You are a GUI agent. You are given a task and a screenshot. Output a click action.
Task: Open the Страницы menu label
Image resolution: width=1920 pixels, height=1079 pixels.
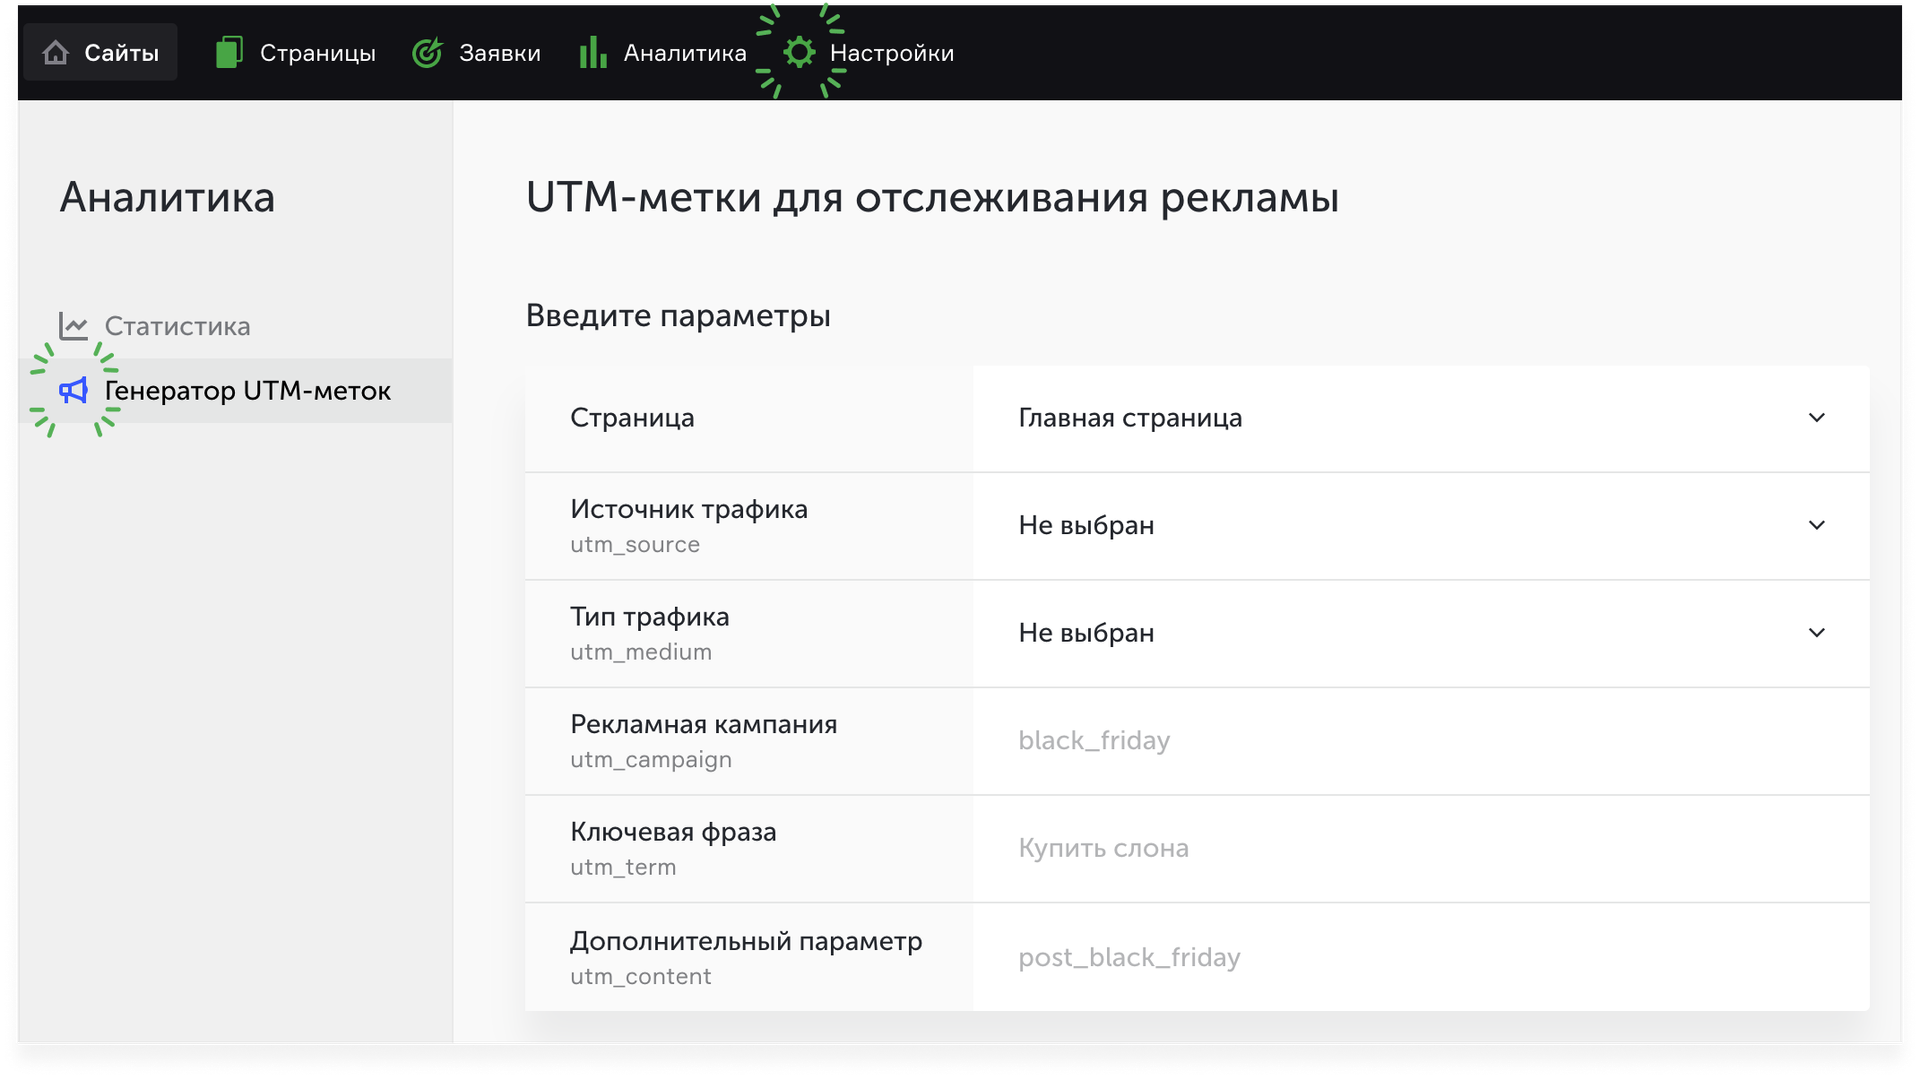(317, 53)
